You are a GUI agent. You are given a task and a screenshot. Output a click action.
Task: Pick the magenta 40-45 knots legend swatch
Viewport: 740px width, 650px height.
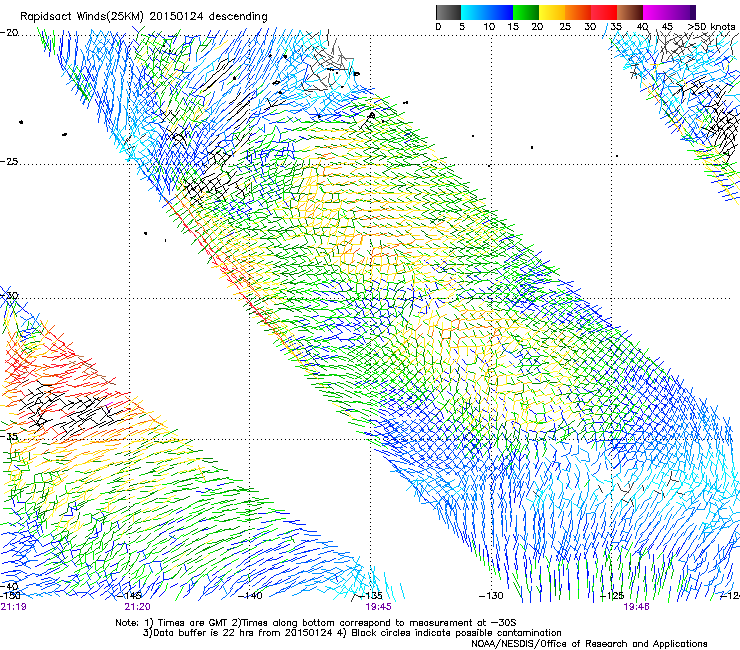[x=656, y=13]
